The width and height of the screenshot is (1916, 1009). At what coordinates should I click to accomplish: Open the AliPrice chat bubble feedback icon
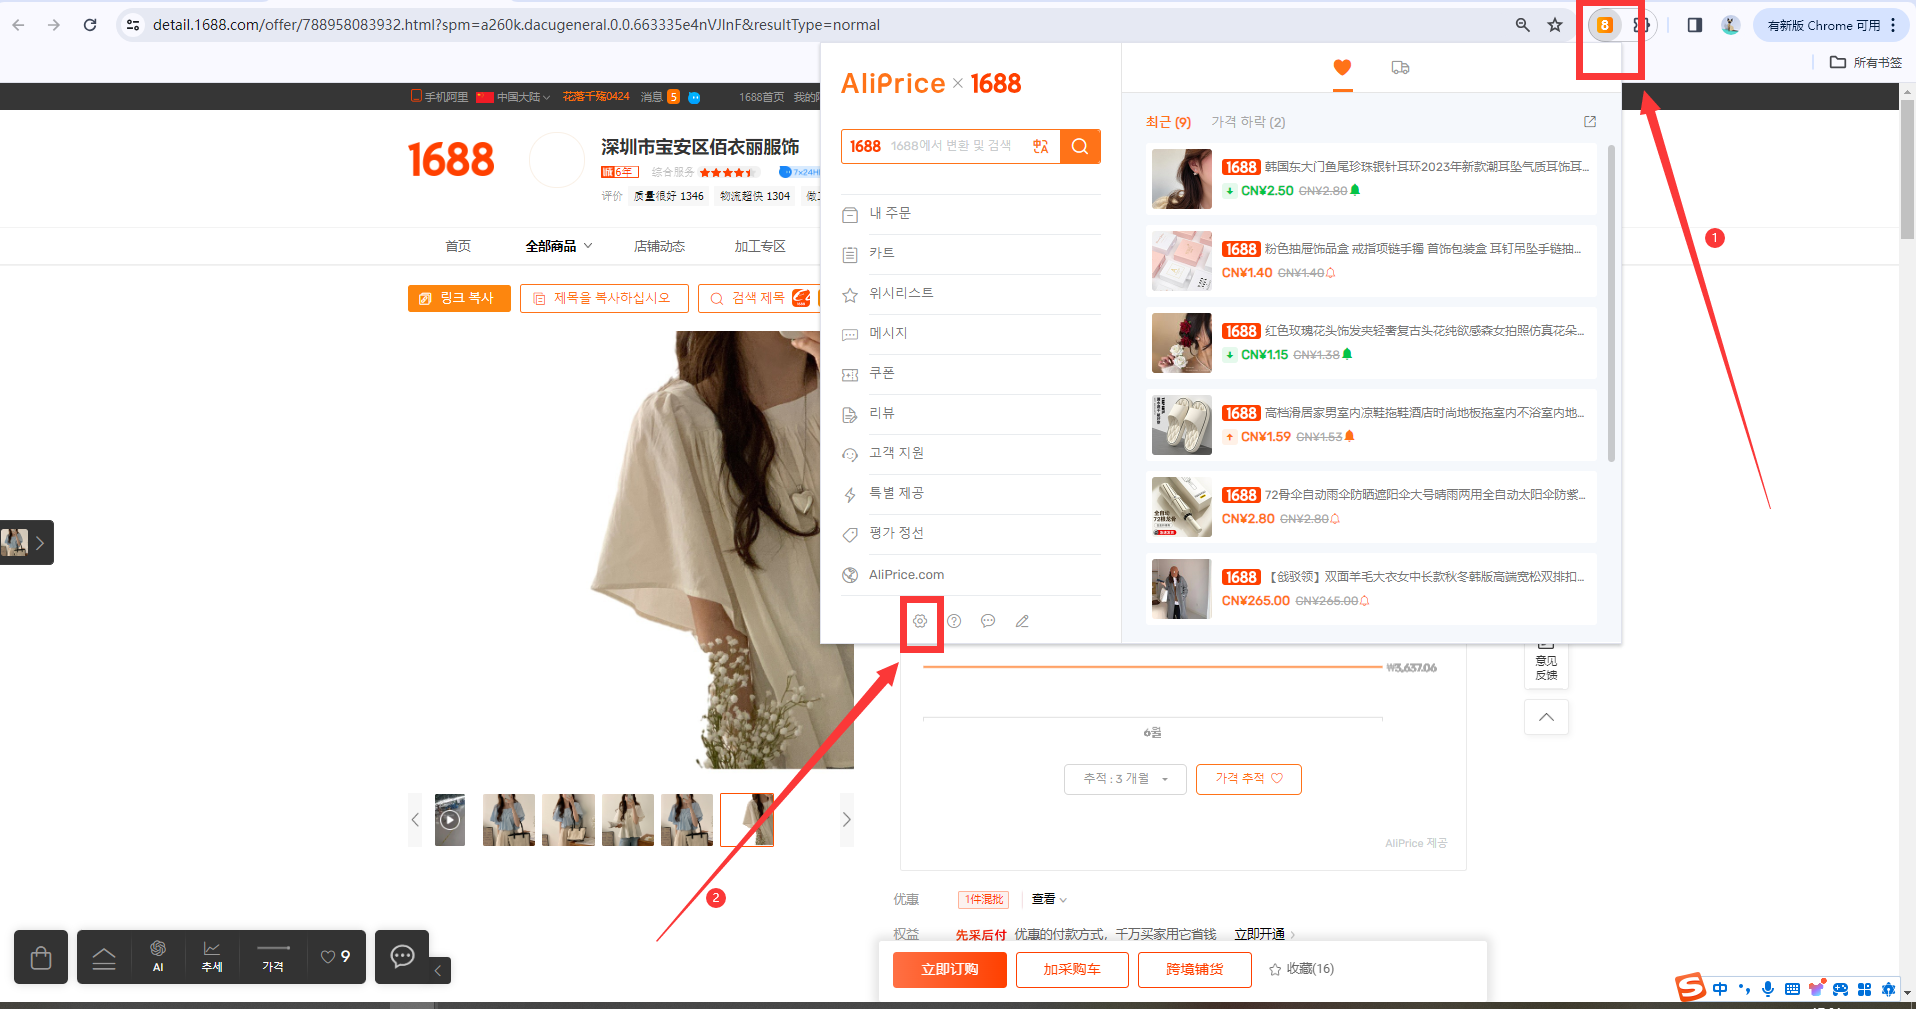(x=988, y=621)
